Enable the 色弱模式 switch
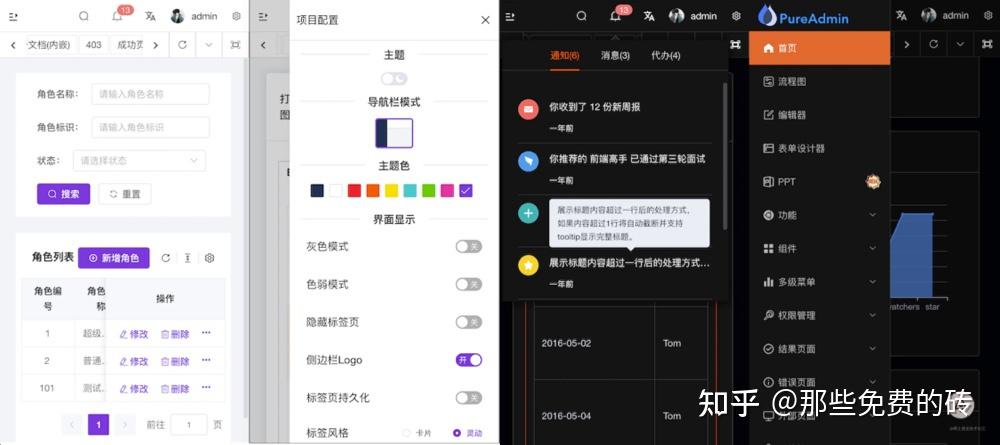 (469, 284)
